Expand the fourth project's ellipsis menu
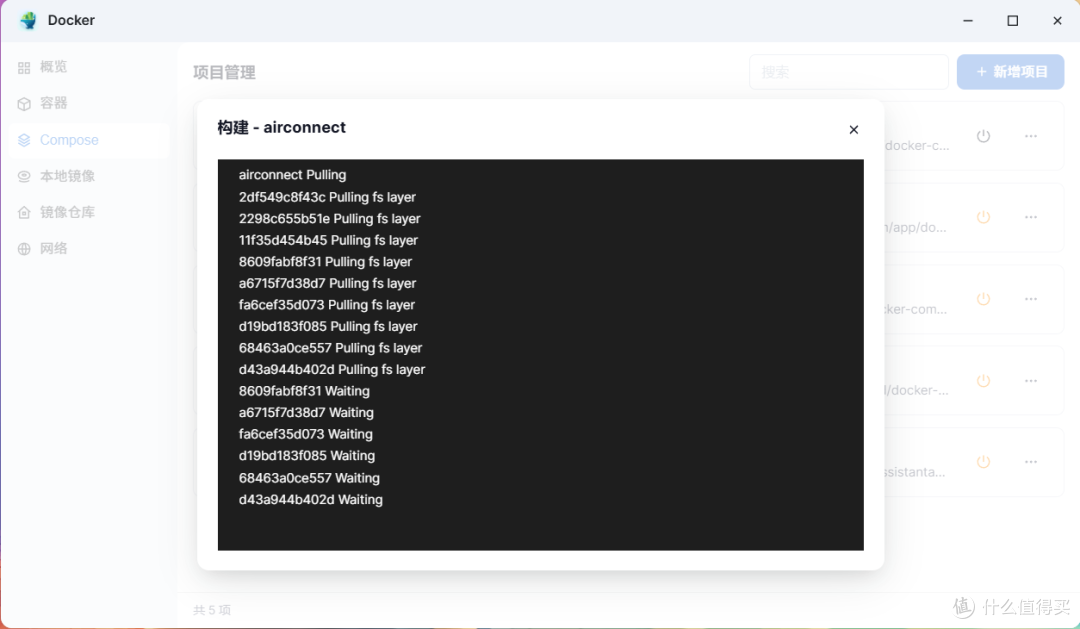 [x=1030, y=381]
